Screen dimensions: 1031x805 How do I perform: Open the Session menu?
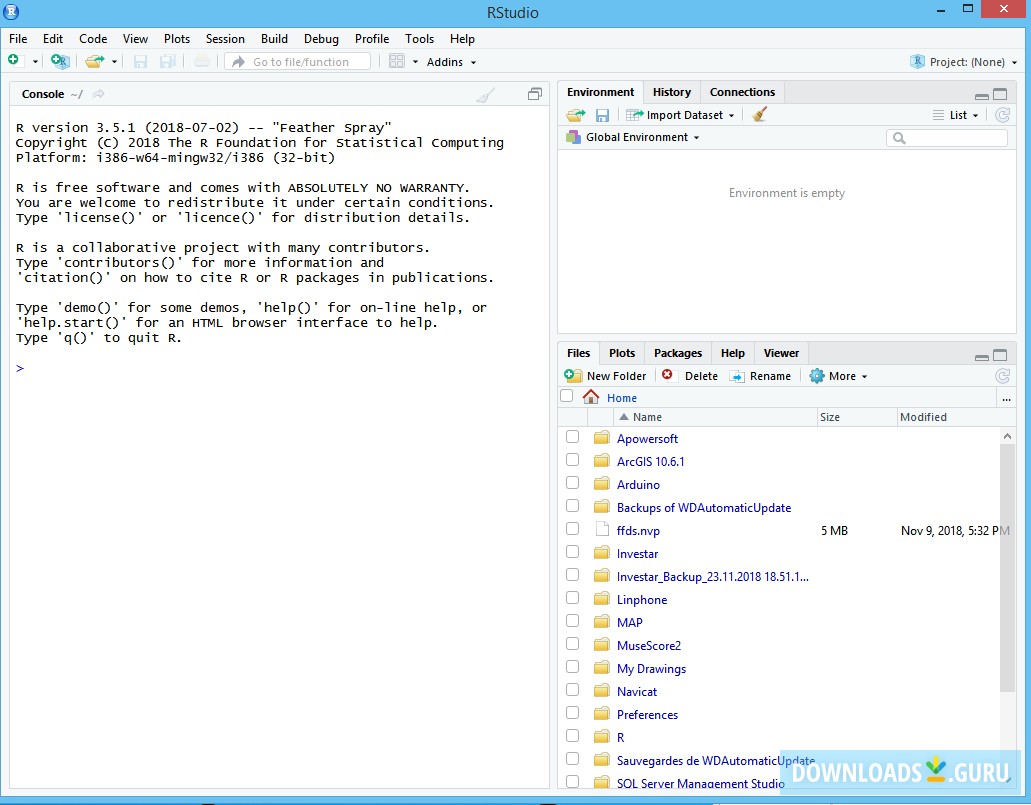[x=225, y=39]
